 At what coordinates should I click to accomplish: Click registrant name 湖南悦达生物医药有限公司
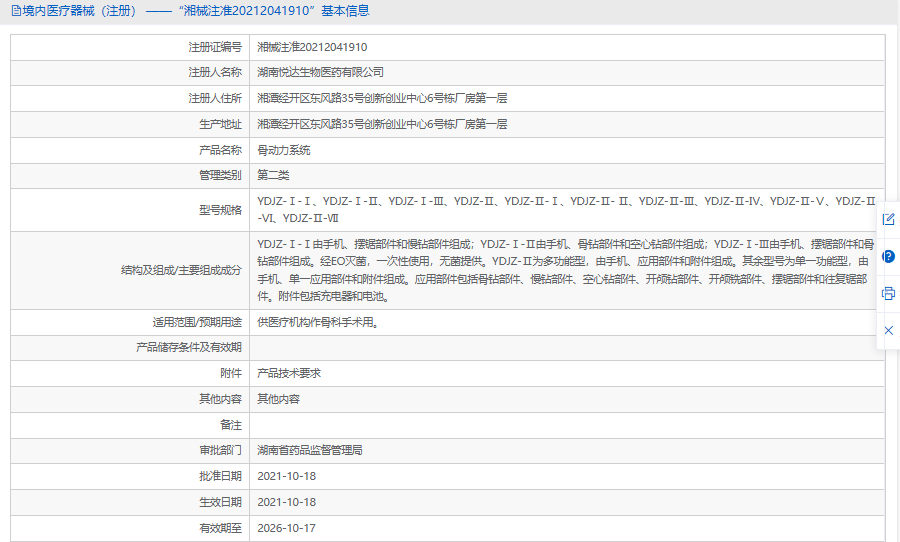(x=320, y=72)
